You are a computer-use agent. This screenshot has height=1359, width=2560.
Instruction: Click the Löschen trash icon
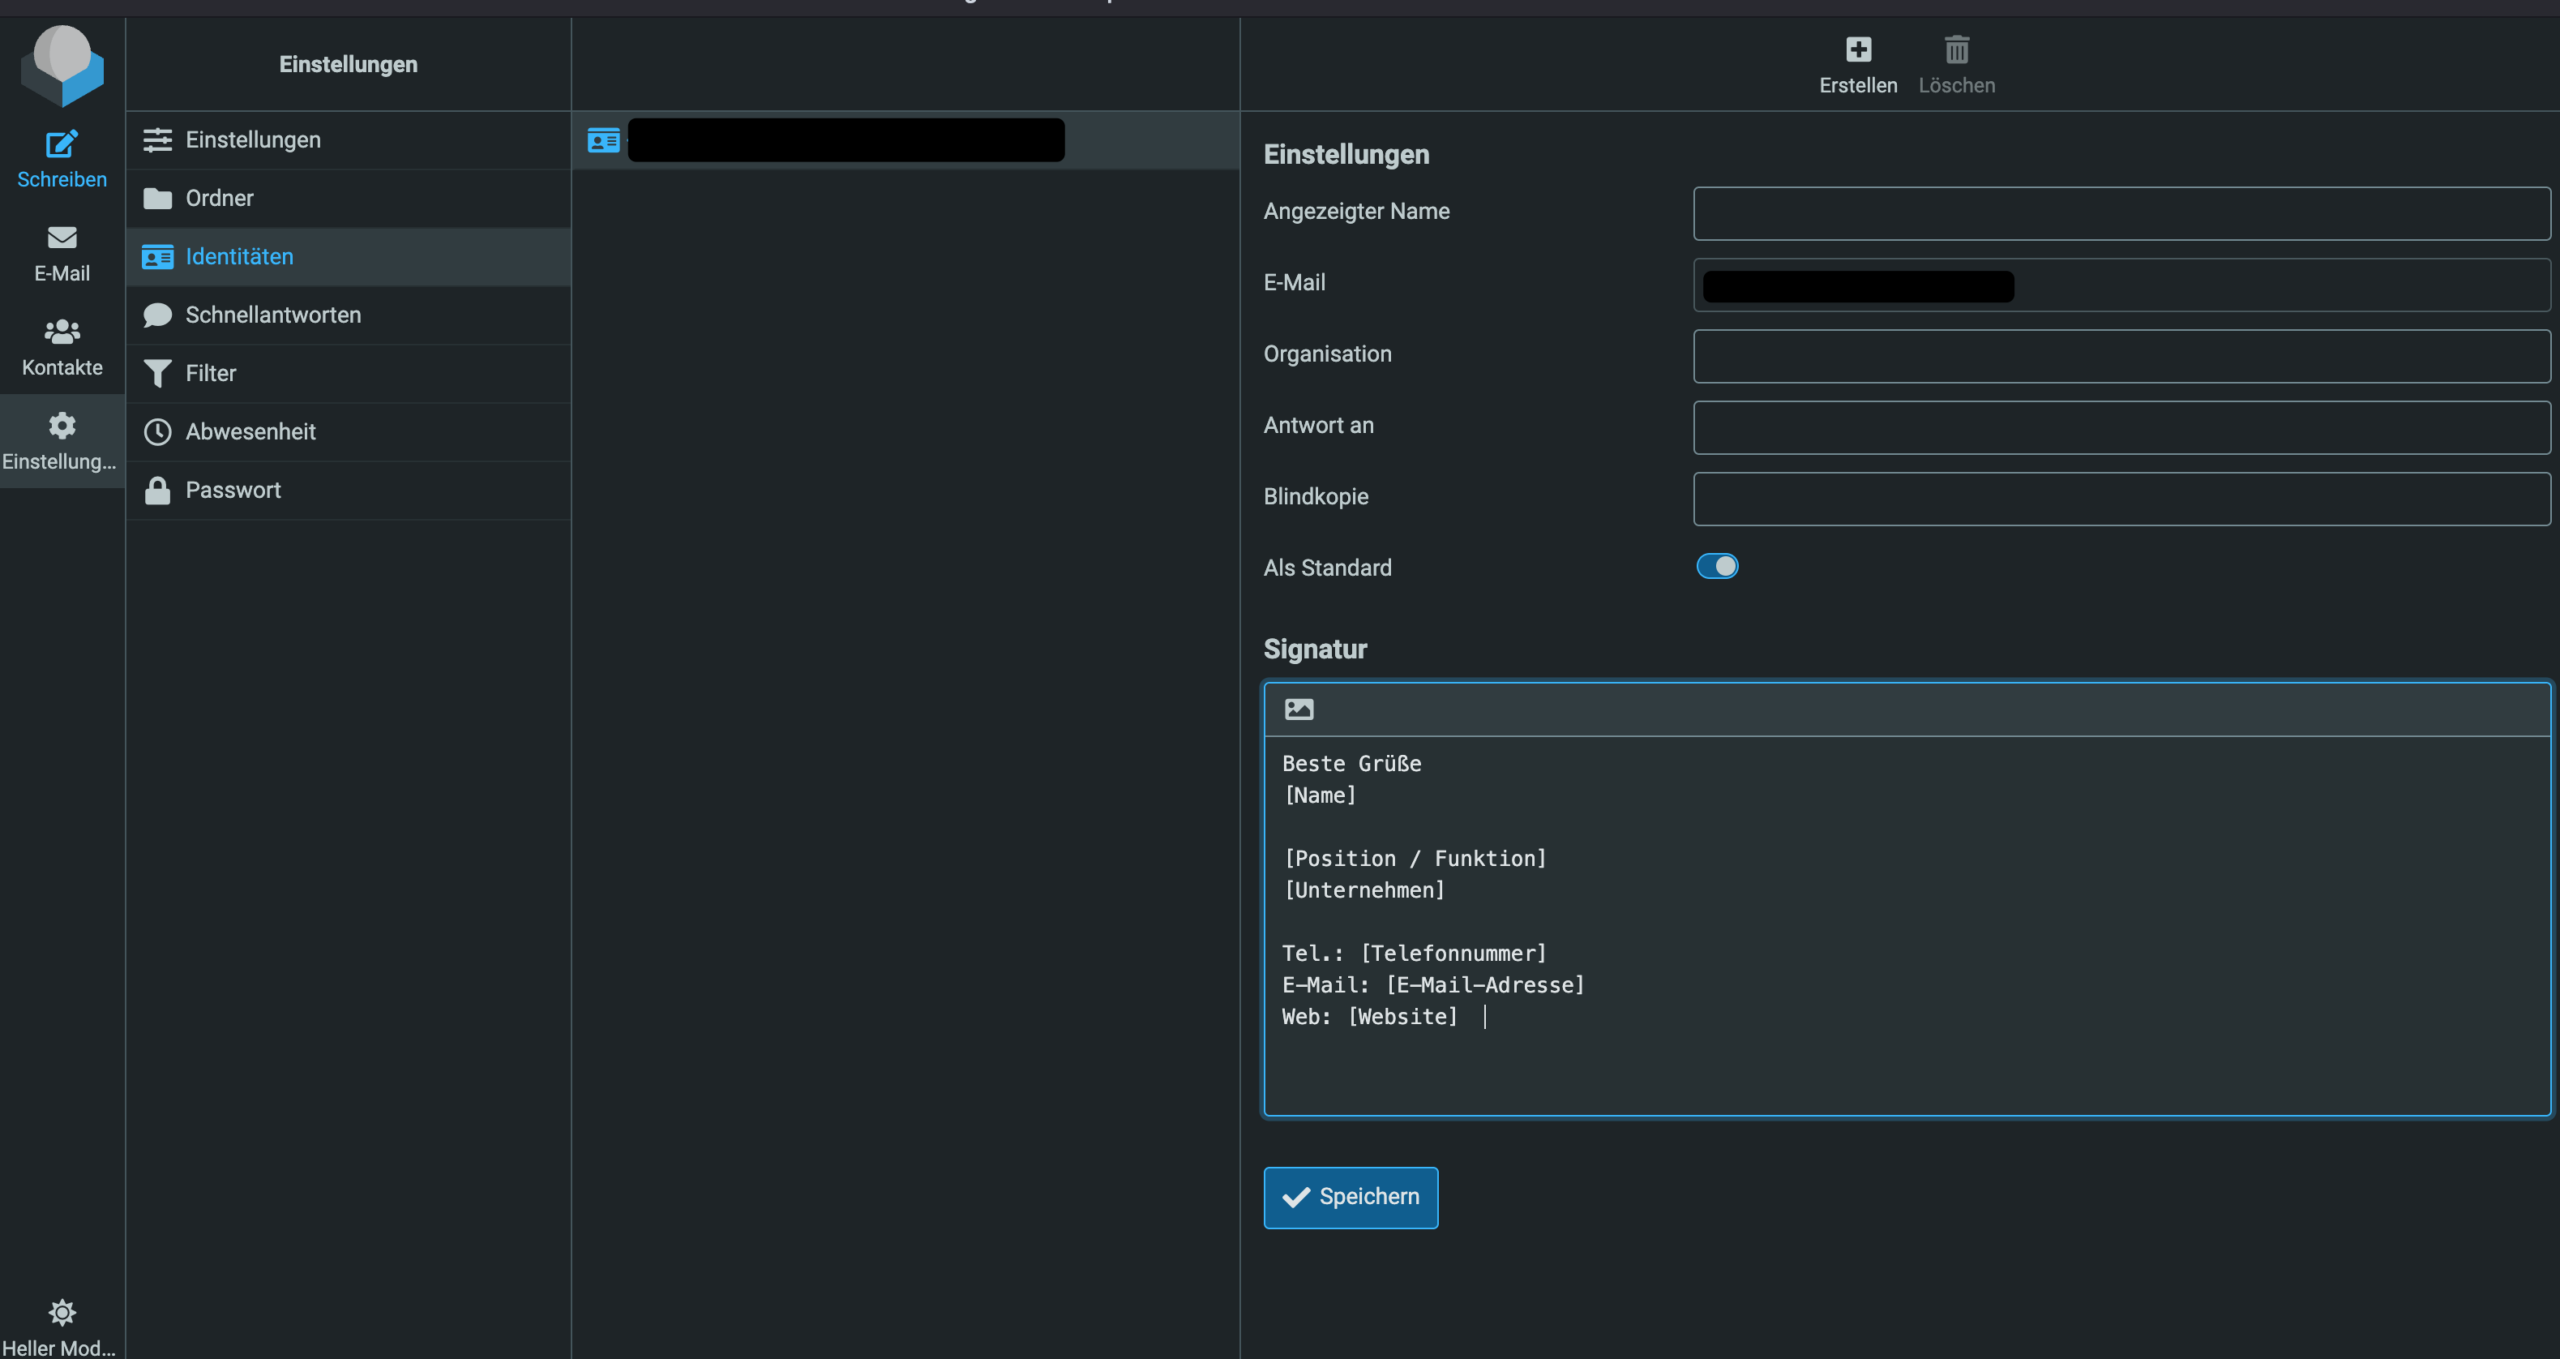click(x=1956, y=50)
